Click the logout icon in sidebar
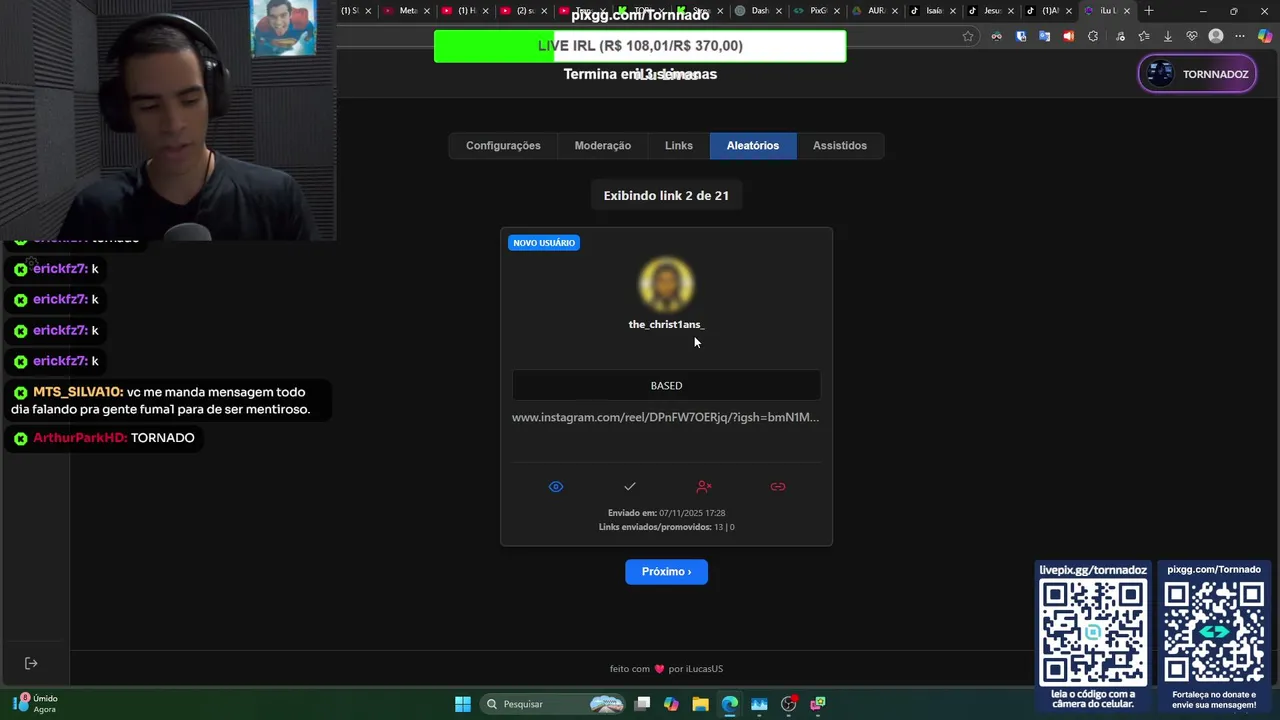1280x720 pixels. (31, 663)
